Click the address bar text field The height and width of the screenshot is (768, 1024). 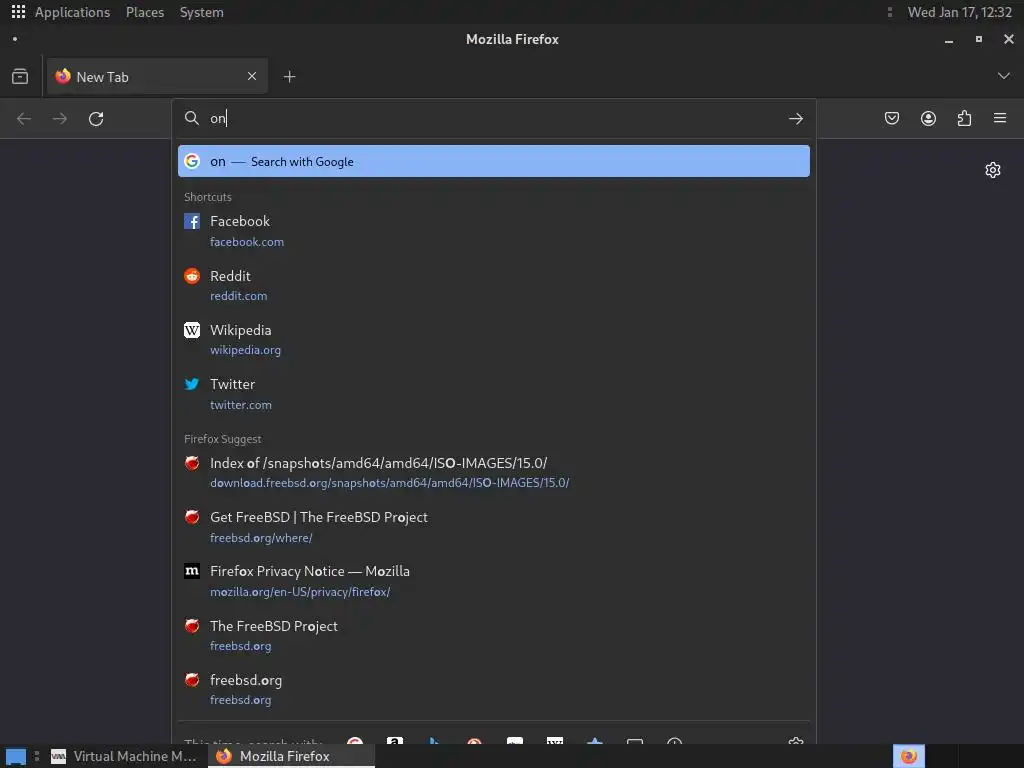(x=494, y=118)
